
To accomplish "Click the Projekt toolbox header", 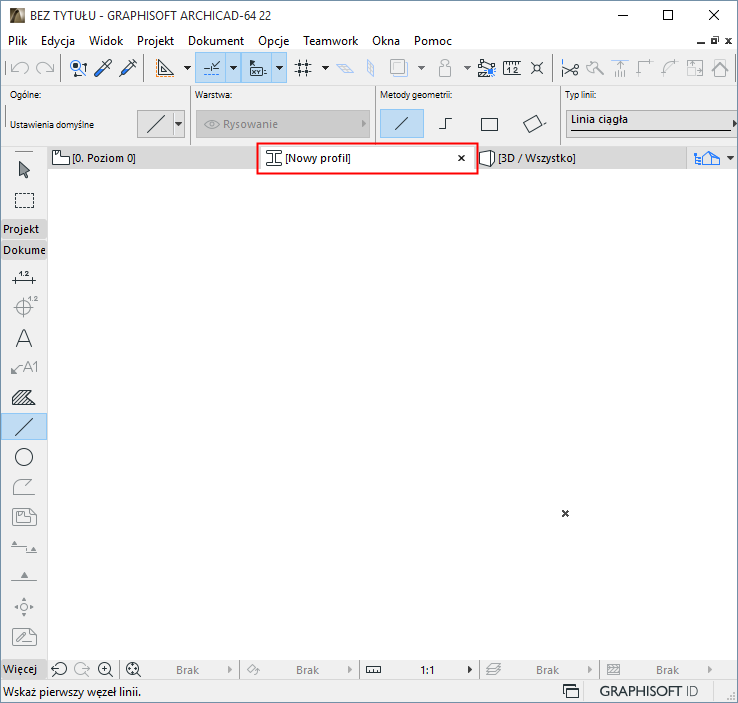I will click(24, 229).
